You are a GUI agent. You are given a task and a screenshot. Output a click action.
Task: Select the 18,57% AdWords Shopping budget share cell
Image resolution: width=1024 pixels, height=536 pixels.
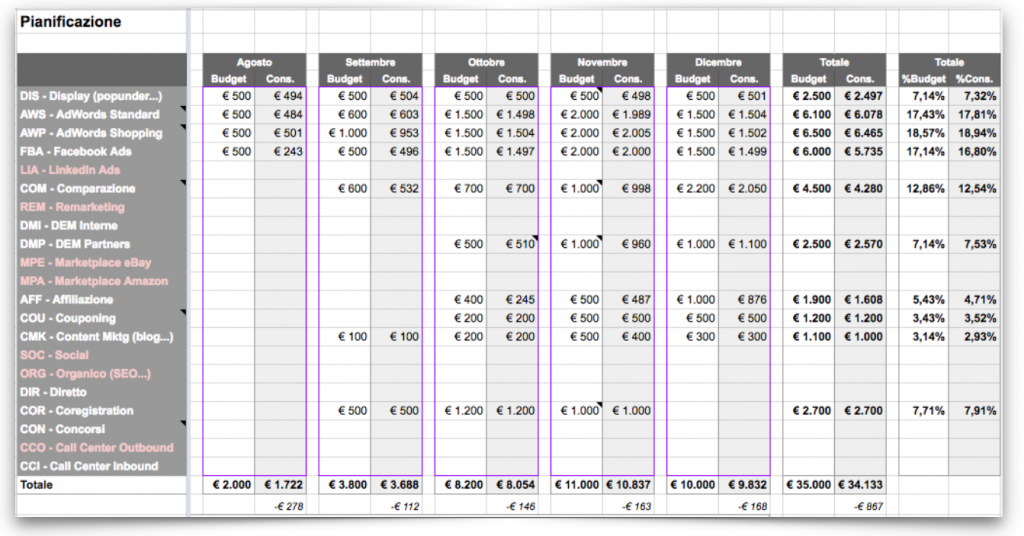click(x=925, y=133)
